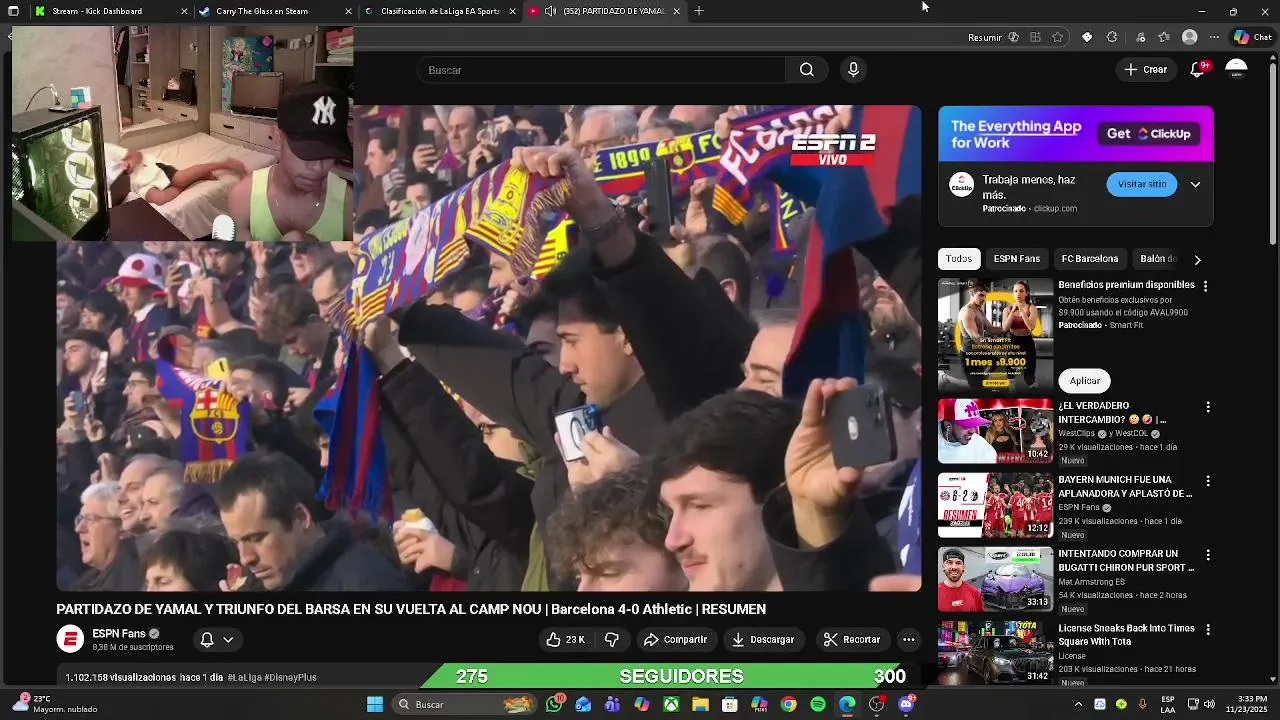1280x720 pixels.
Task: Click the YouTube search magnifier button
Action: tap(806, 70)
